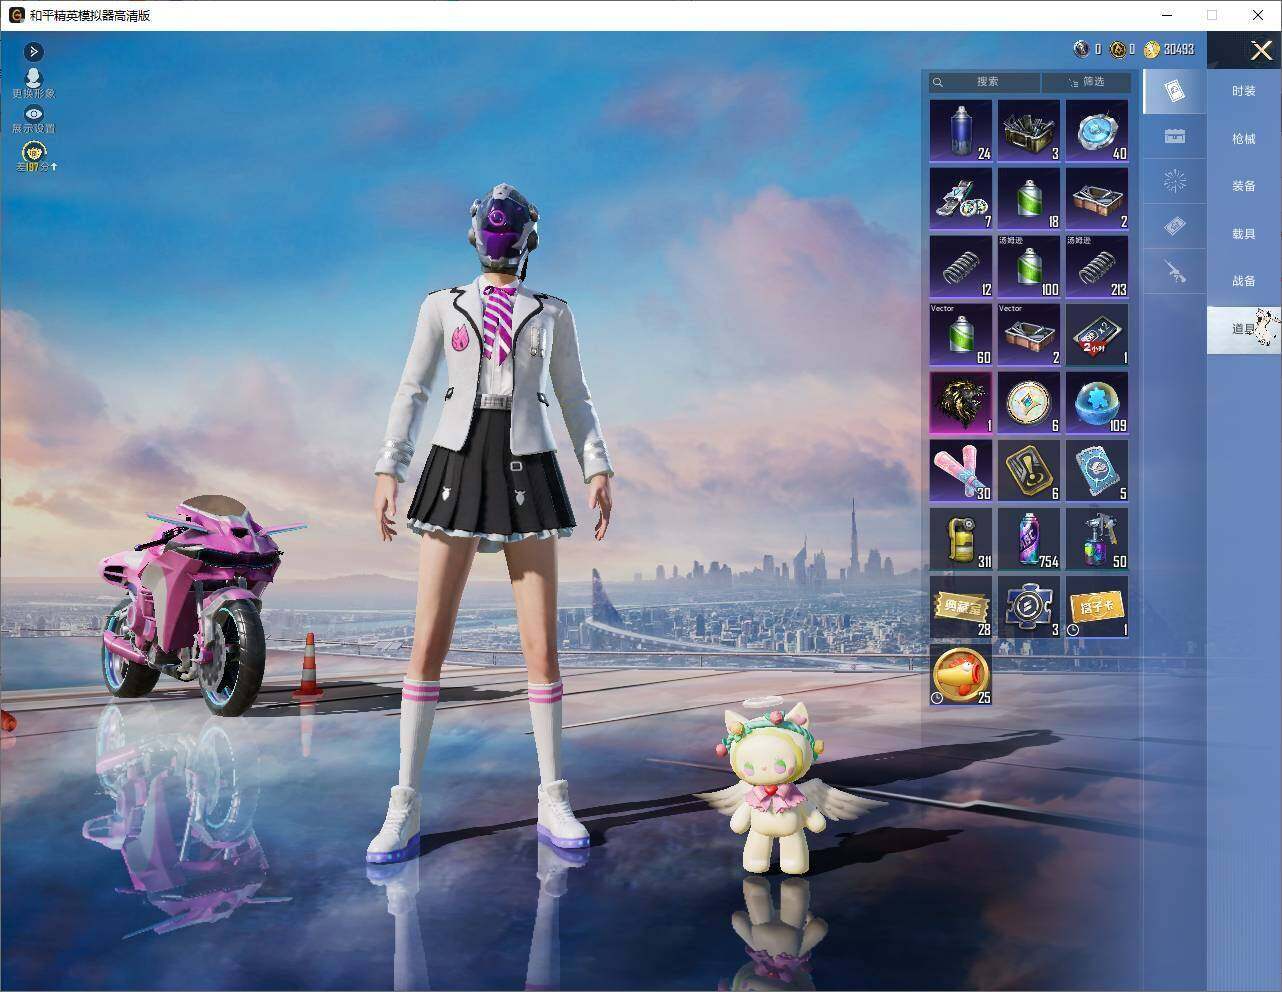The image size is (1282, 992).
Task: Select the blue puzzle emblem item with count 3
Action: [x=1029, y=606]
